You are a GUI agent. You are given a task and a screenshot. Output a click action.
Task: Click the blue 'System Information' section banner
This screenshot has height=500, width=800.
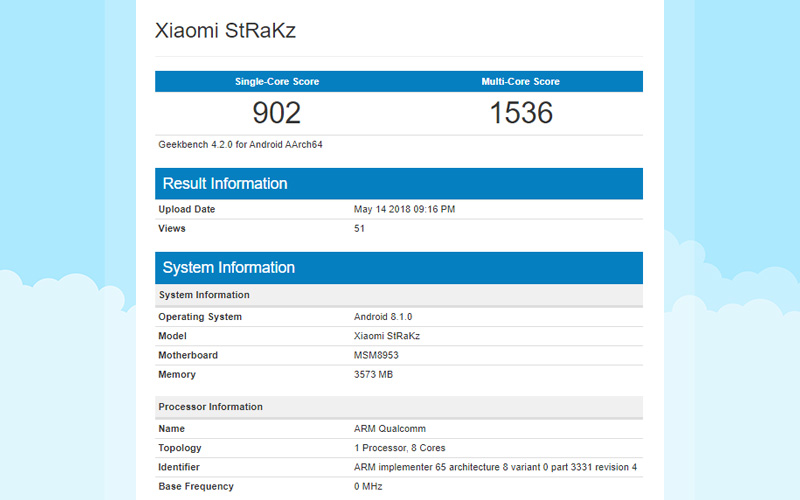pyautogui.click(x=399, y=267)
